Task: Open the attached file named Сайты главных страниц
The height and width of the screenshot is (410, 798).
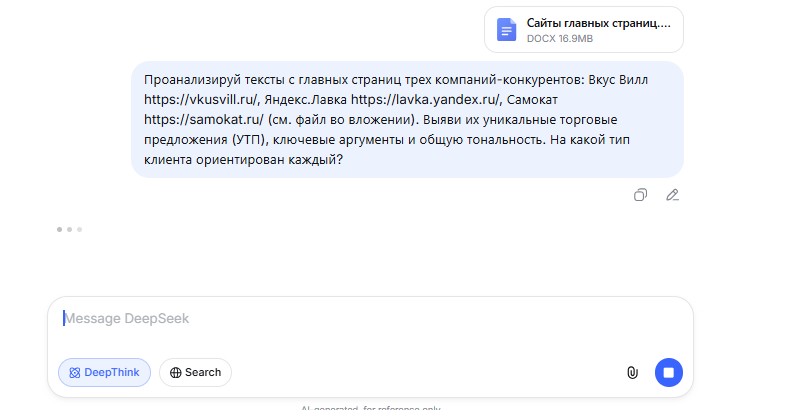Action: tap(598, 22)
